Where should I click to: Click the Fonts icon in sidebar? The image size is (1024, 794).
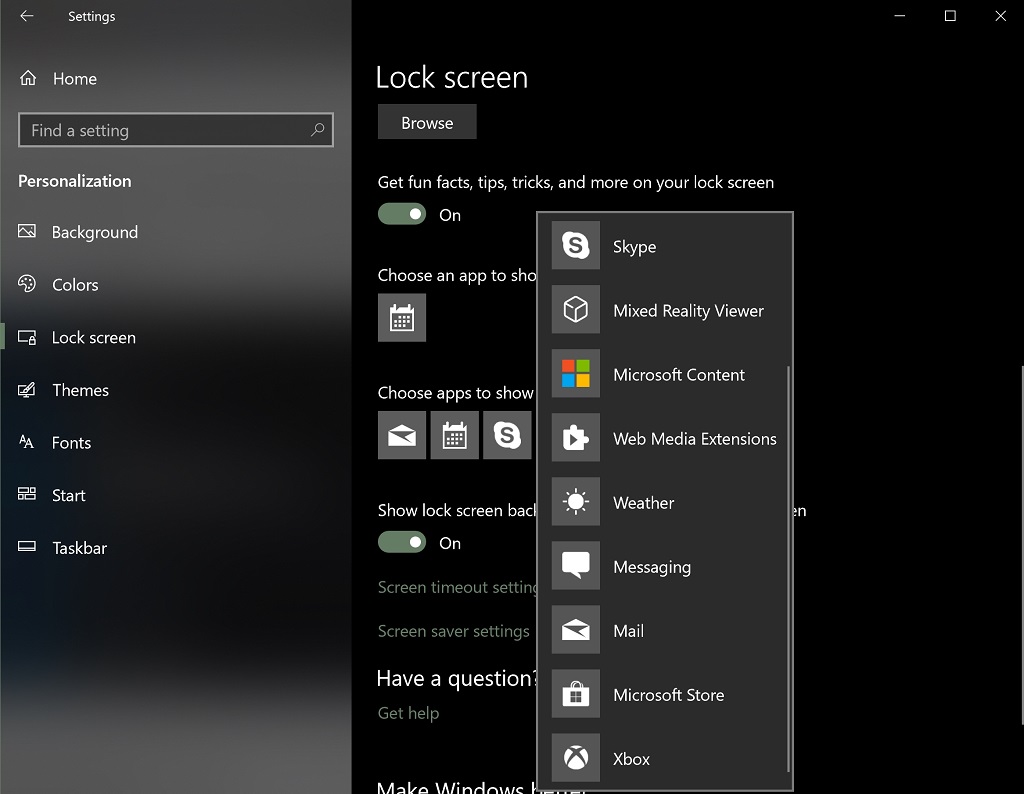(26, 442)
